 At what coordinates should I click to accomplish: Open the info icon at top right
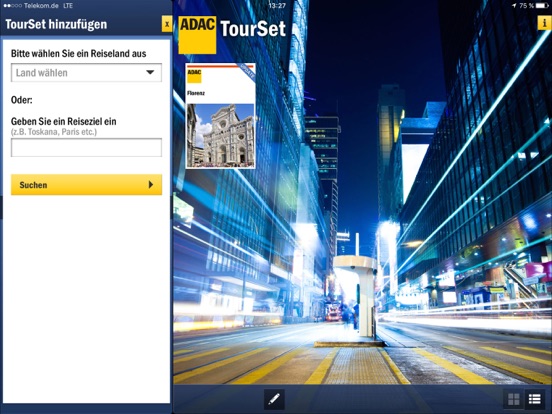[544, 23]
